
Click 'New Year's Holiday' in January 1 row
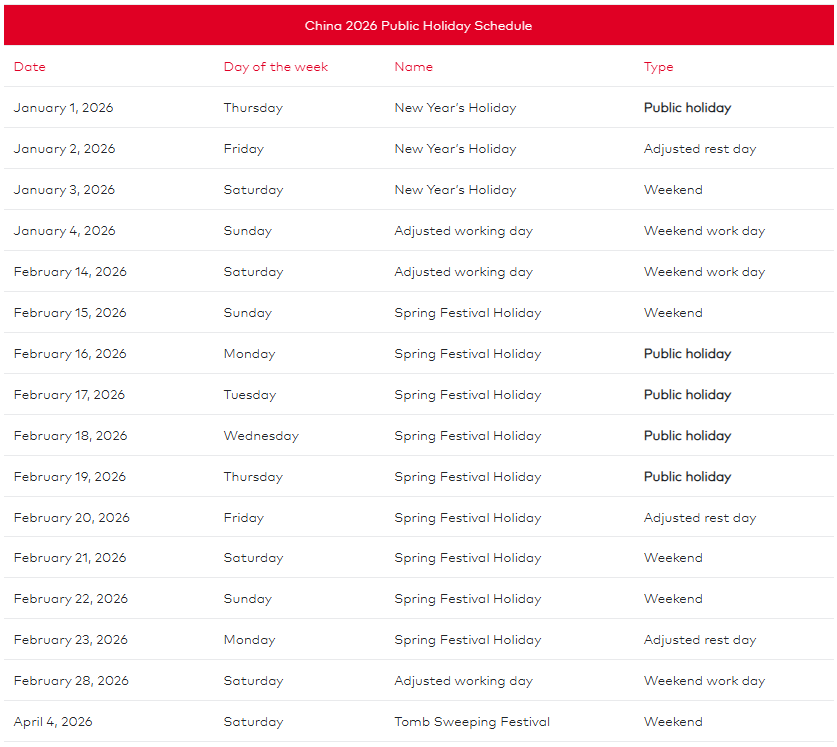click(455, 108)
